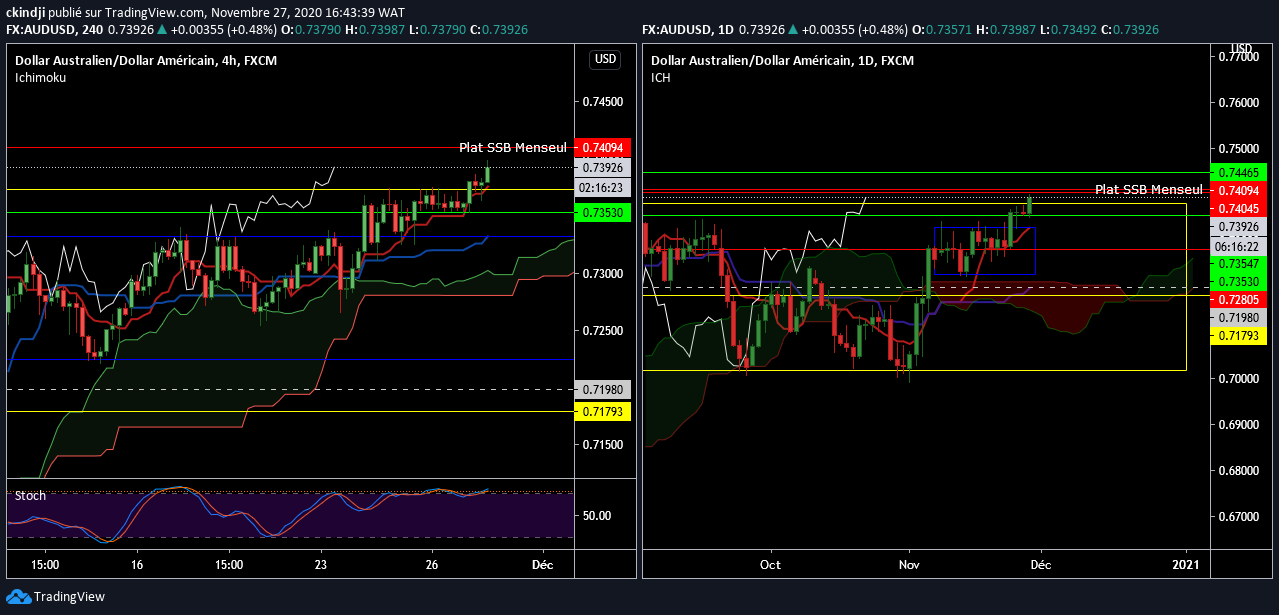1279x615 pixels.
Task: Click the 4h chart title 'Dollar Australien/Dollar Américain, 4h, FXCM'
Action: click(x=146, y=60)
